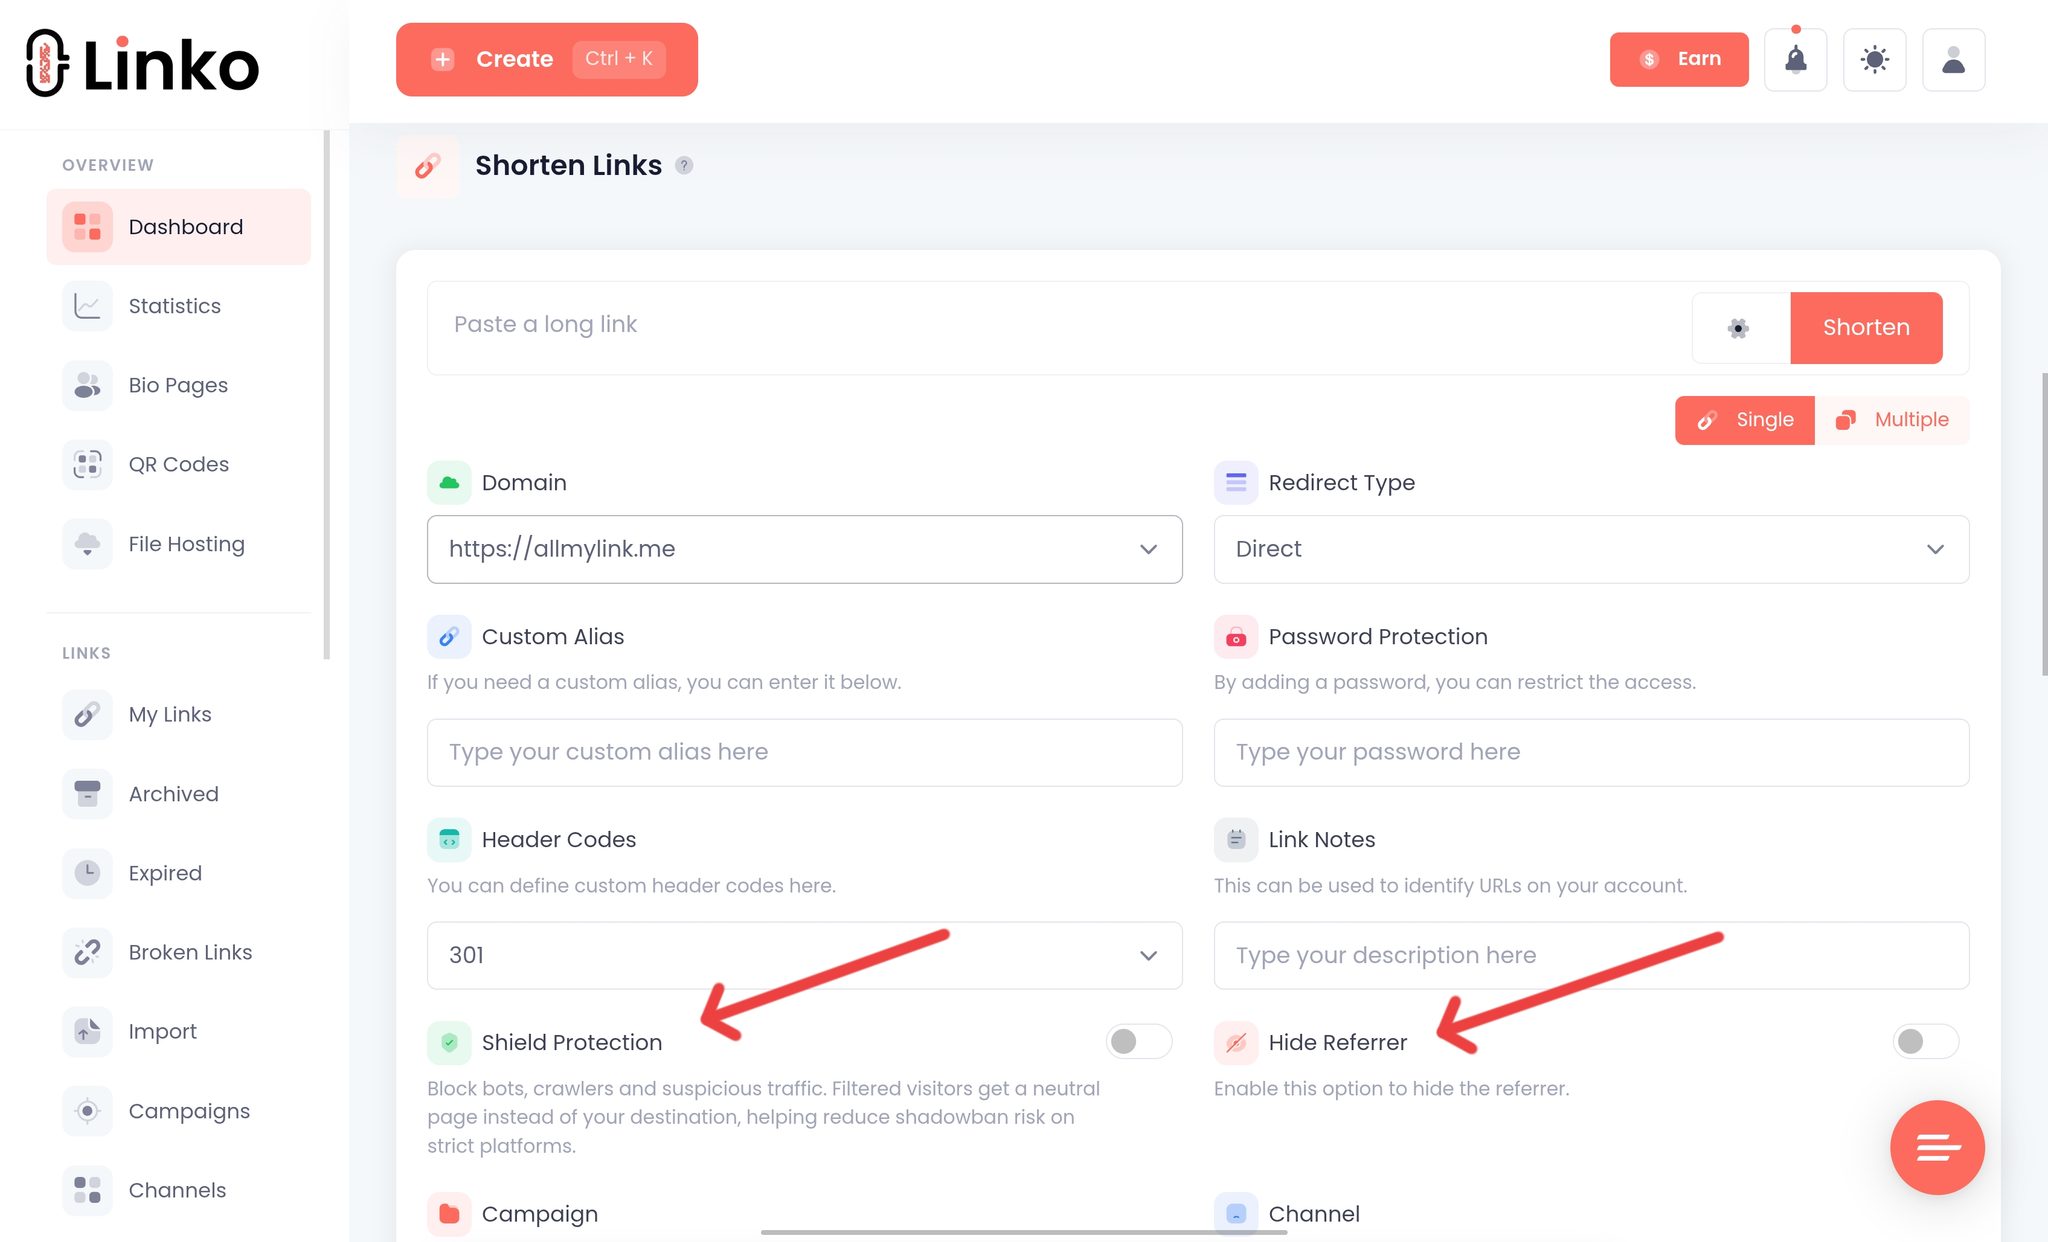Viewport: 2048px width, 1242px height.
Task: Click the sidebar vertical scrollbar
Action: click(x=327, y=395)
